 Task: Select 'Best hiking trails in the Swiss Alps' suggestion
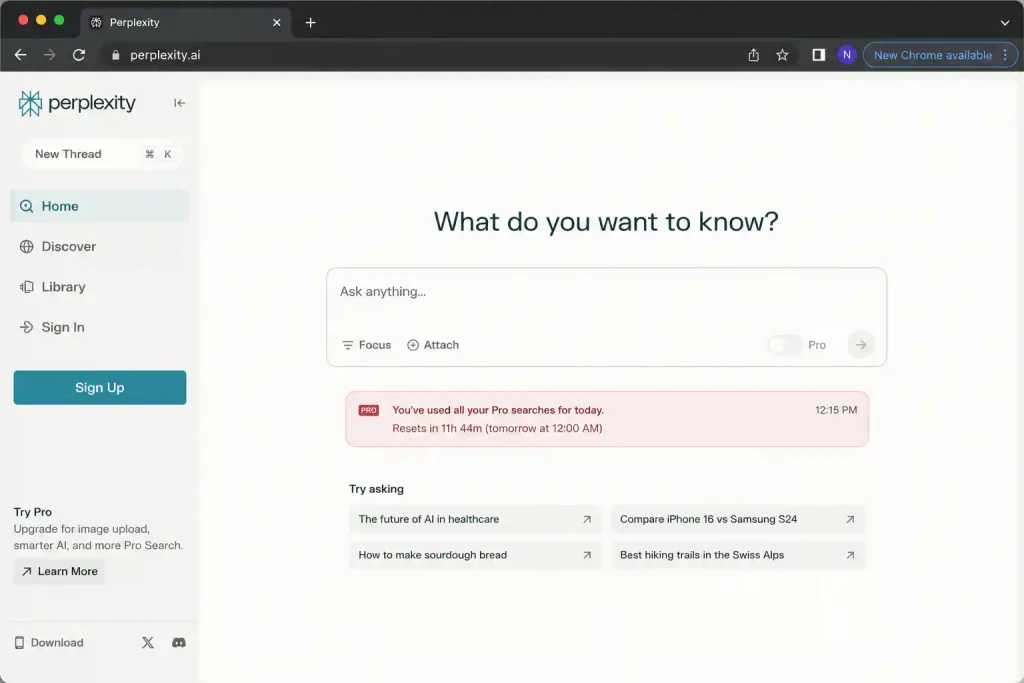(738, 555)
